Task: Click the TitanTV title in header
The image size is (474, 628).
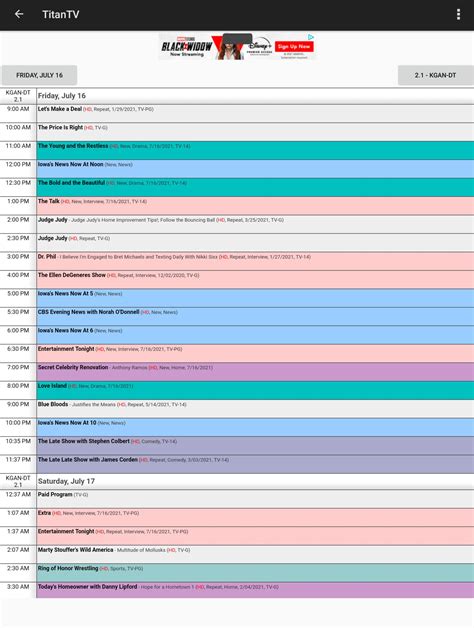Action: (x=61, y=14)
